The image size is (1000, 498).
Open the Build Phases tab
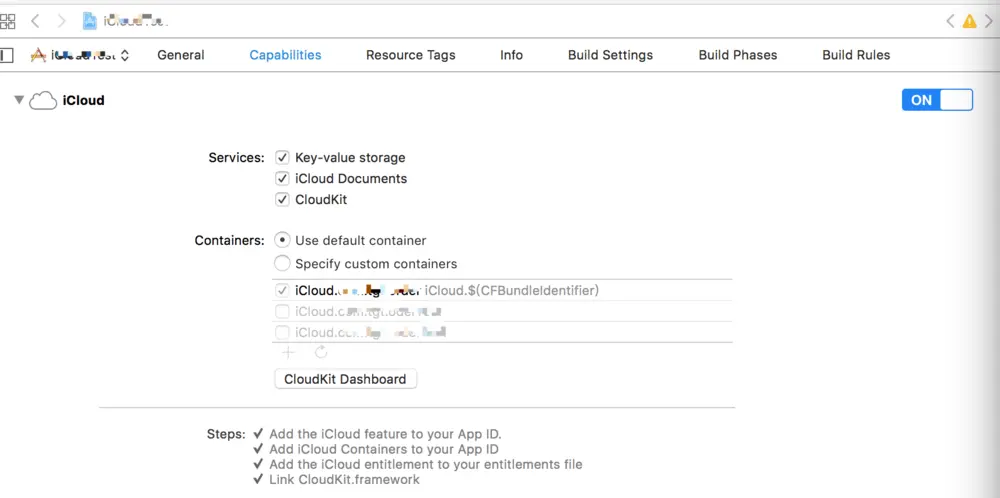pyautogui.click(x=737, y=55)
